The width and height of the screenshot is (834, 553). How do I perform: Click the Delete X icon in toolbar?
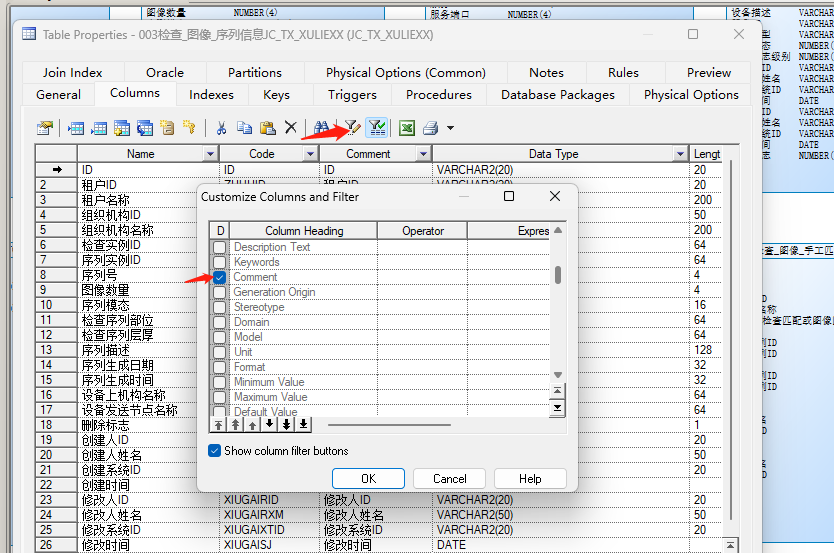click(290, 128)
